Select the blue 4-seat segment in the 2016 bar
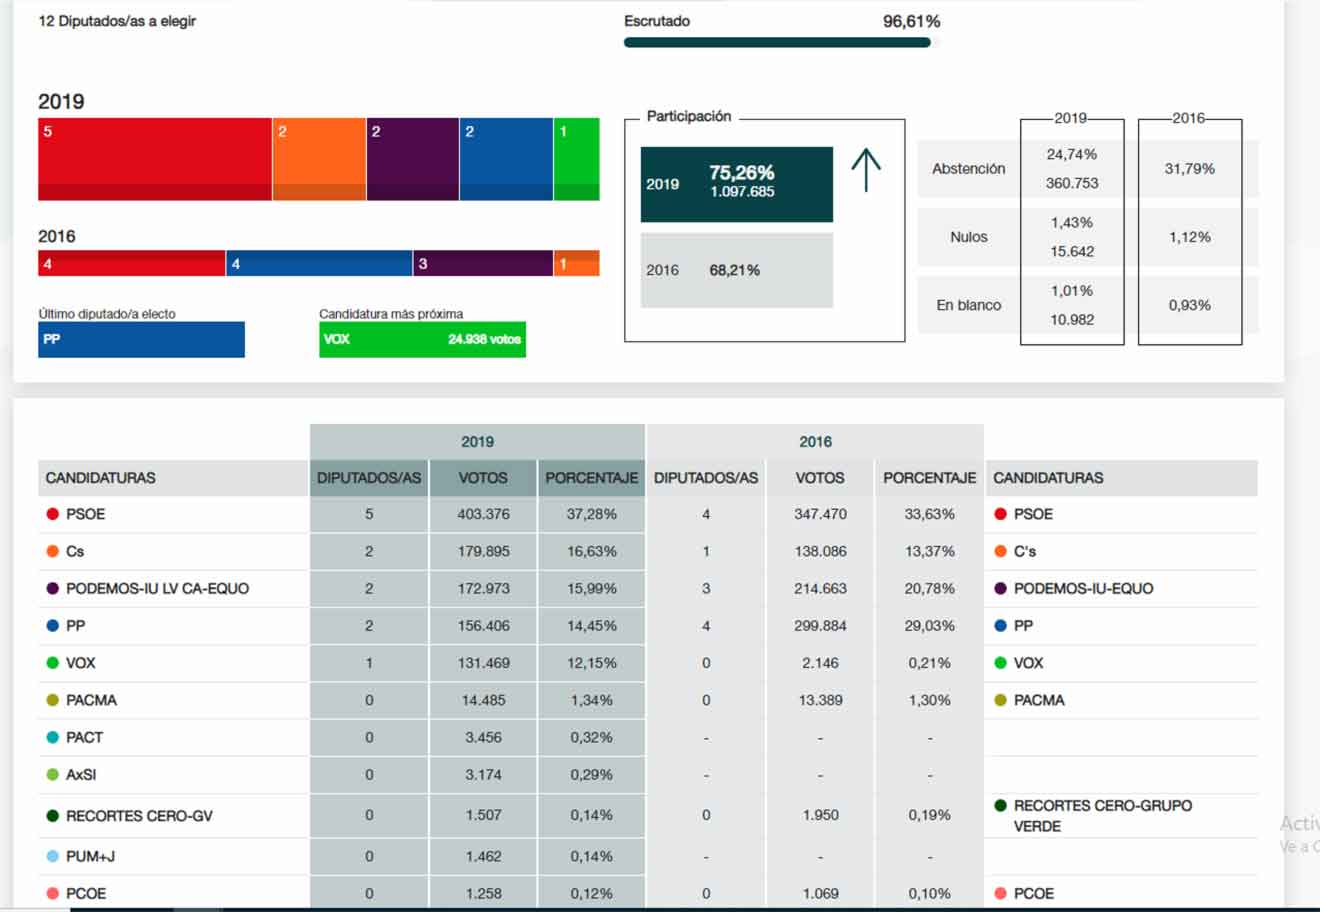Screen dimensions: 1320x912 click(319, 263)
